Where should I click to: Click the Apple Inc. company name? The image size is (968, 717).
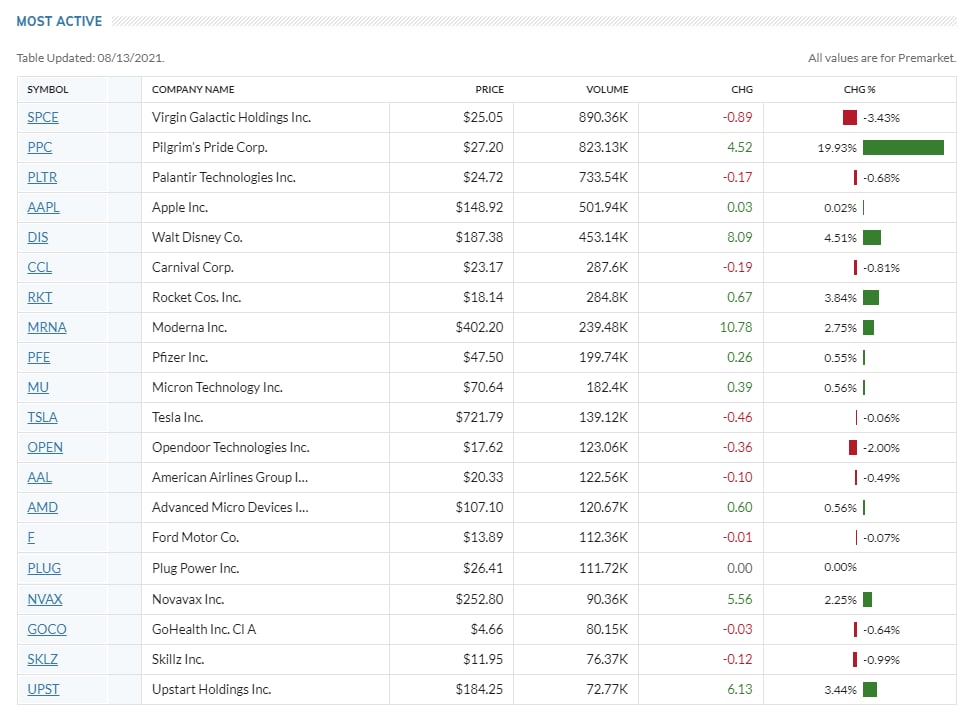click(x=180, y=208)
